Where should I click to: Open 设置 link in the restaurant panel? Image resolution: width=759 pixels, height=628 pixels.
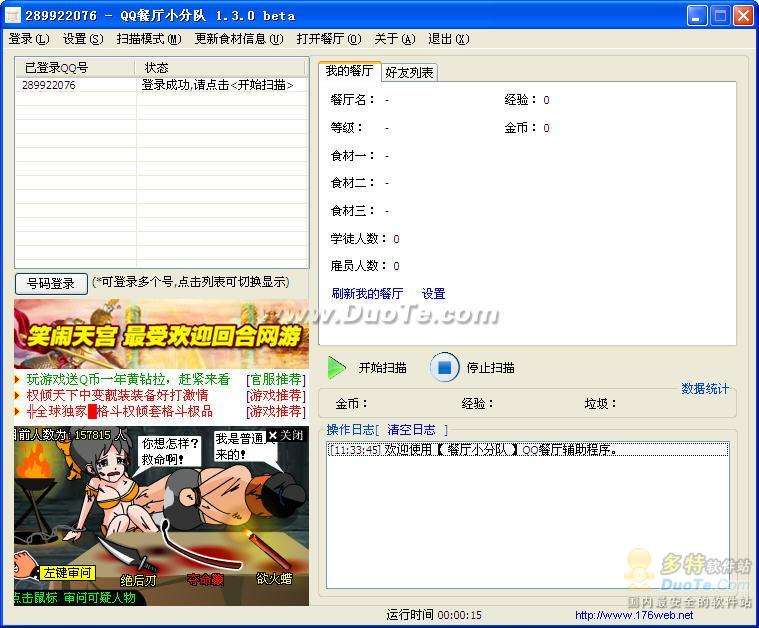[x=433, y=293]
